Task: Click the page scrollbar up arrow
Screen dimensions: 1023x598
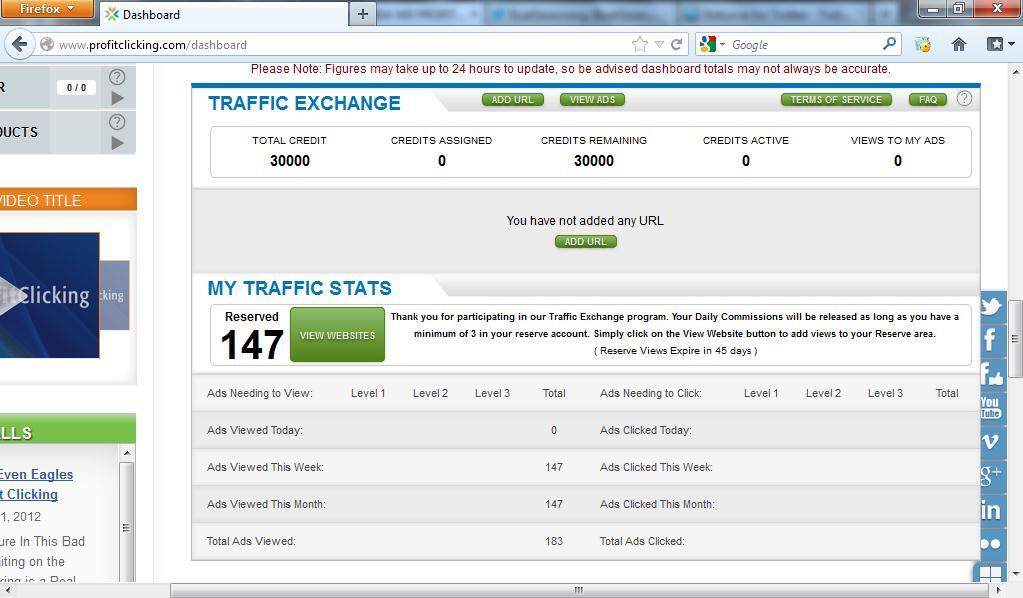Action: [x=1015, y=70]
